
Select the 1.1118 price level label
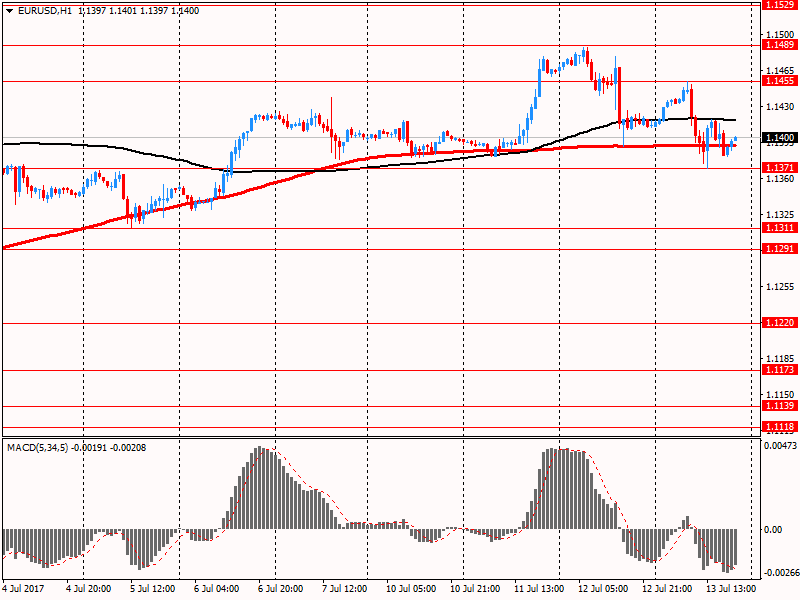point(780,427)
